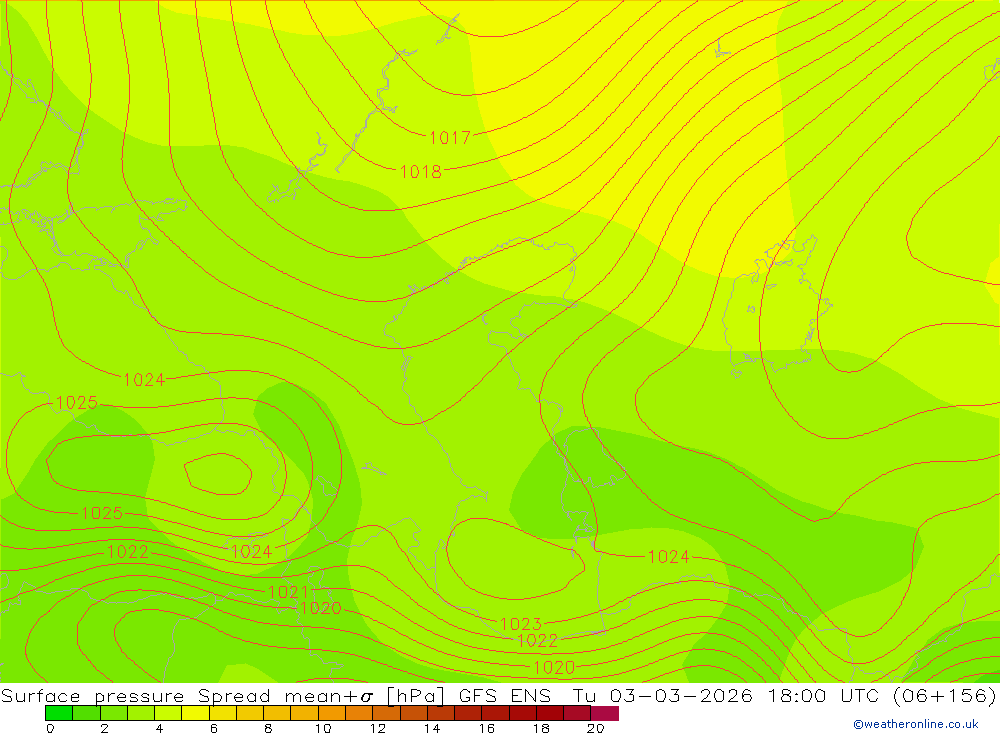This screenshot has width=1000, height=733.
Task: Select the legend swatch between 12 and 13
Action: 386,713
